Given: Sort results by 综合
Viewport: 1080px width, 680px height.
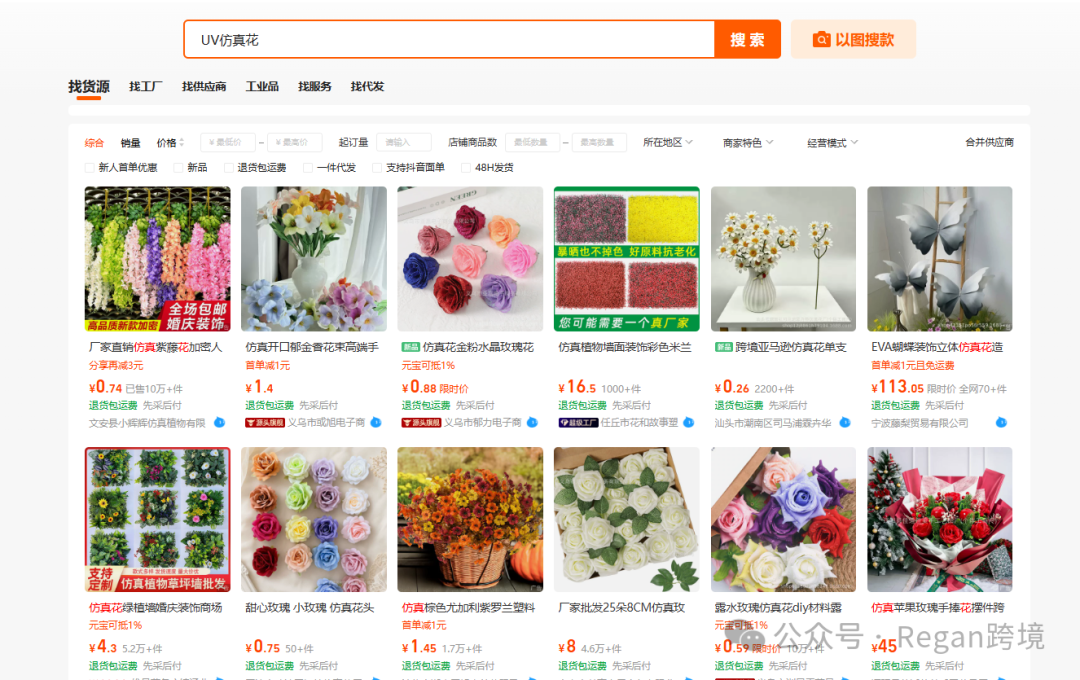Looking at the screenshot, I should coord(94,143).
